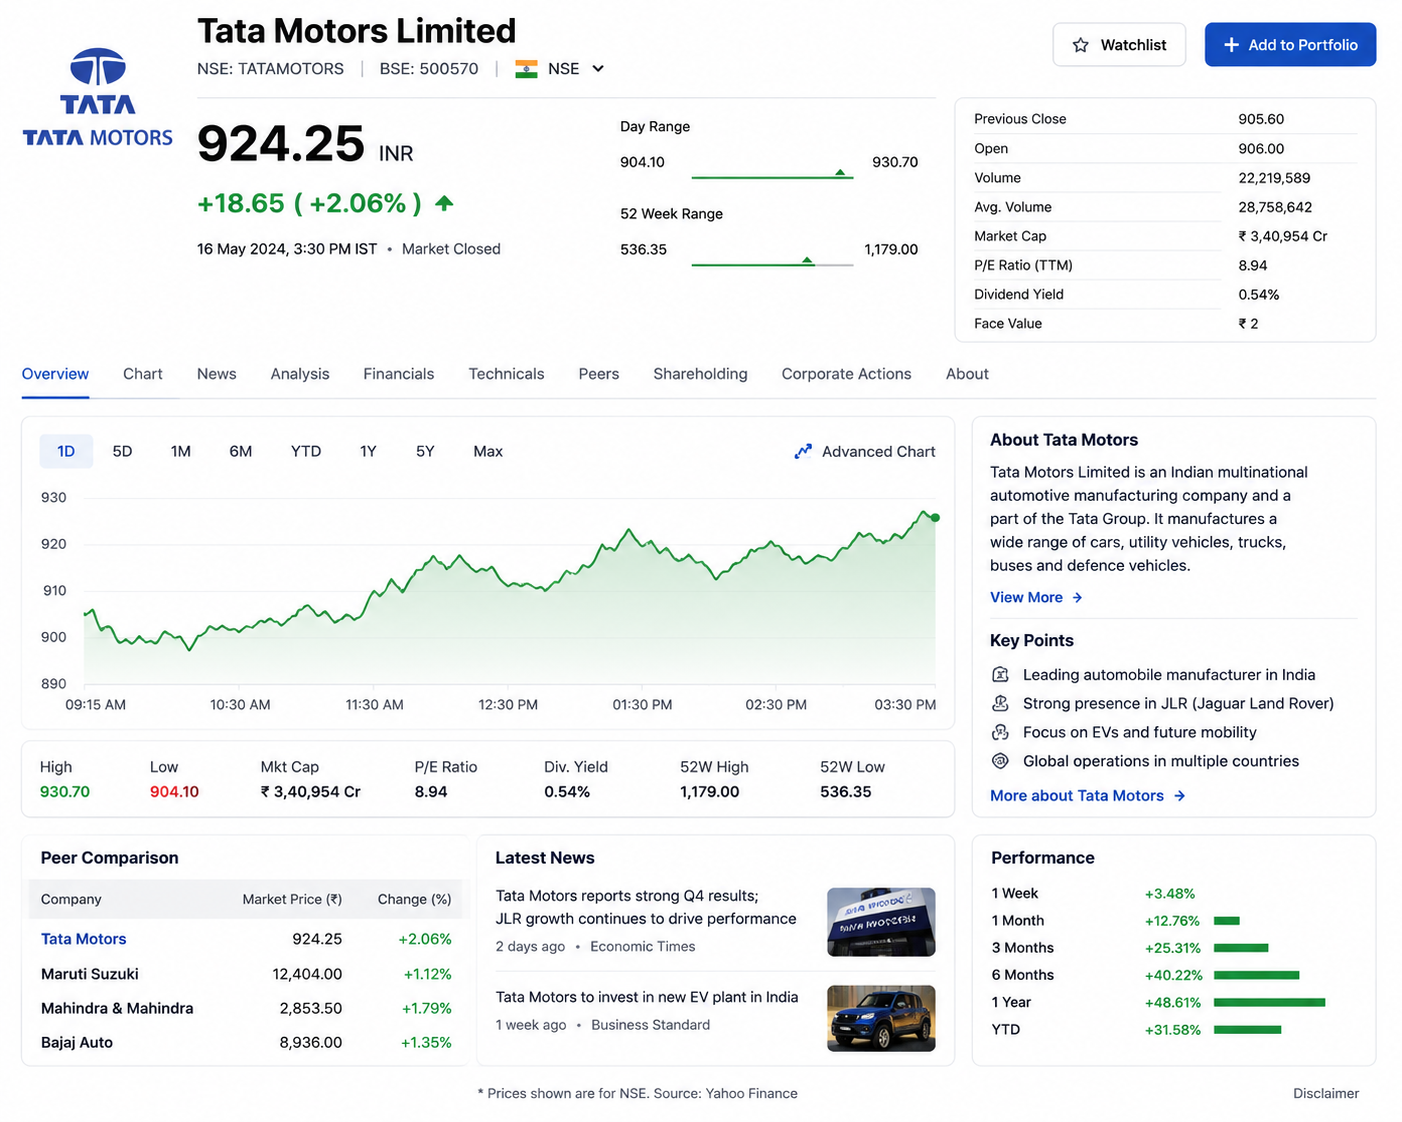Viewport: 1402px width, 1122px height.
Task: Click the Previous Close value 905.60
Action: click(x=1261, y=119)
